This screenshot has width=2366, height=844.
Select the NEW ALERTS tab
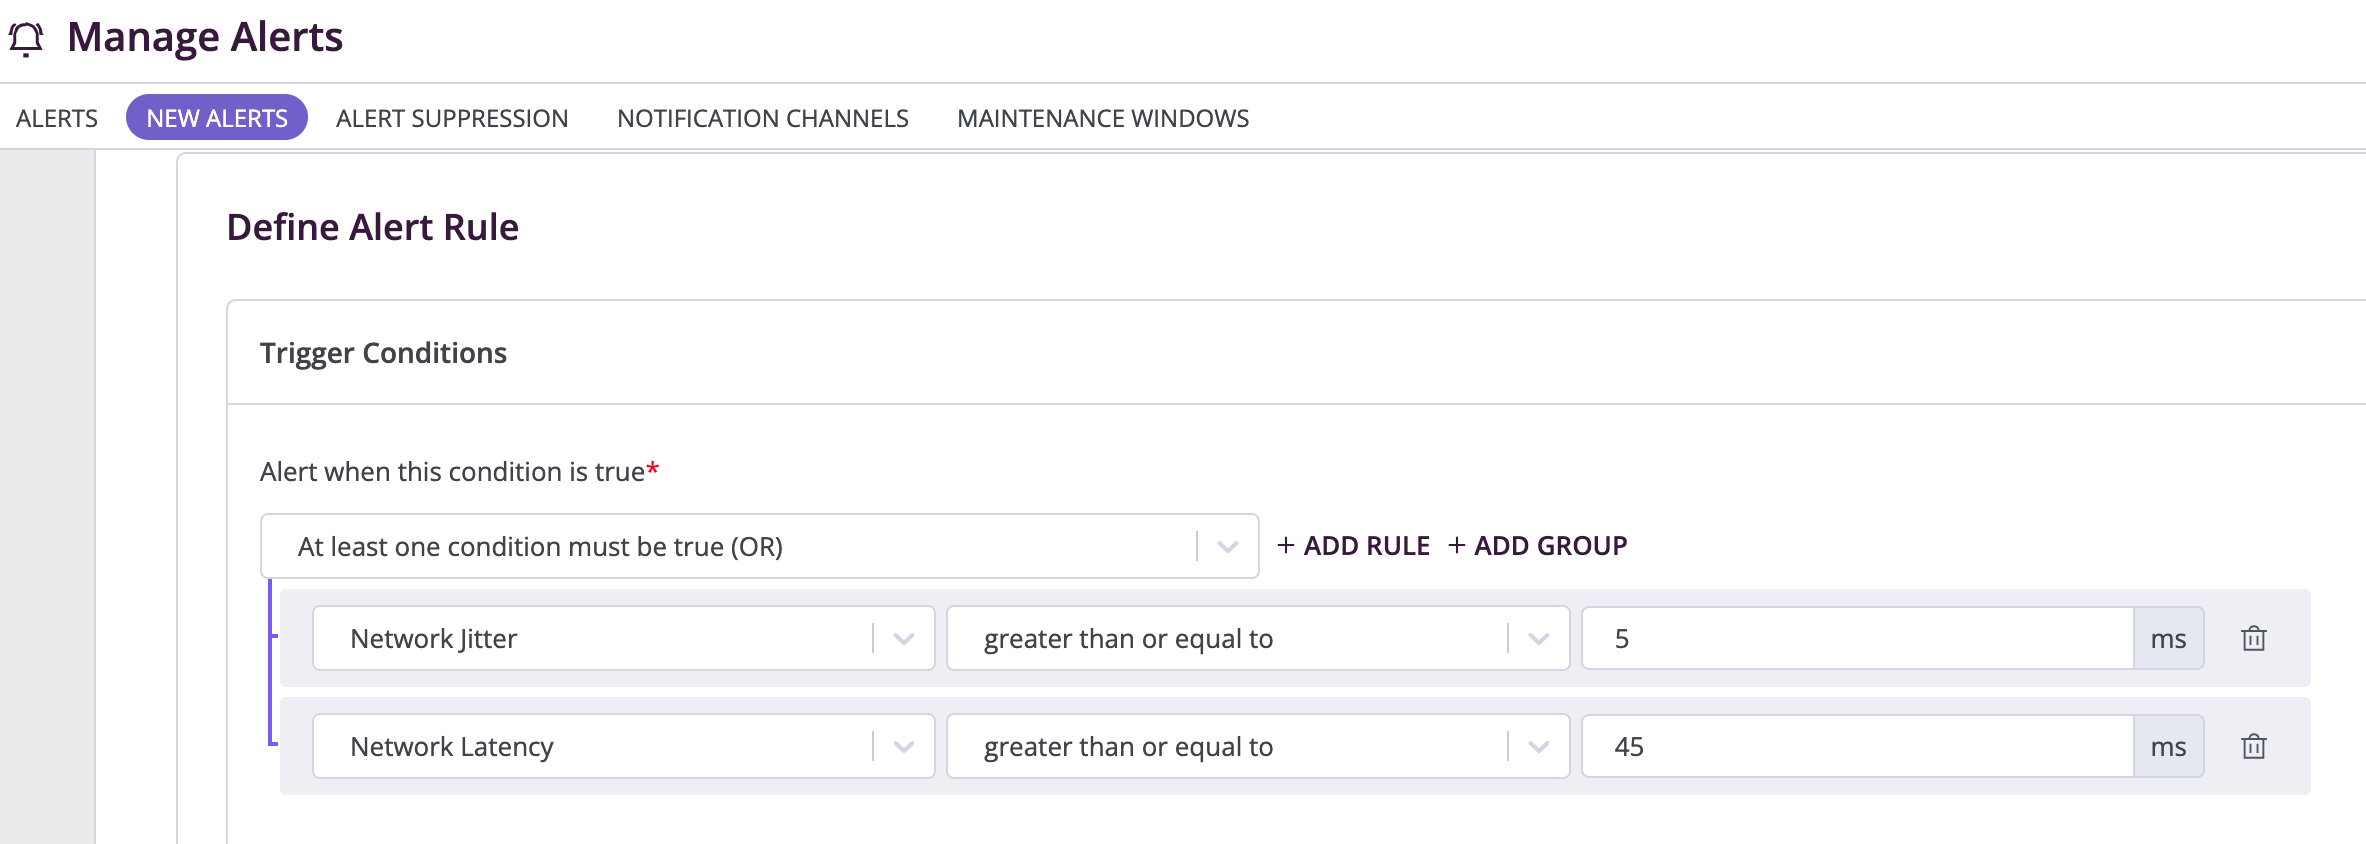[217, 118]
